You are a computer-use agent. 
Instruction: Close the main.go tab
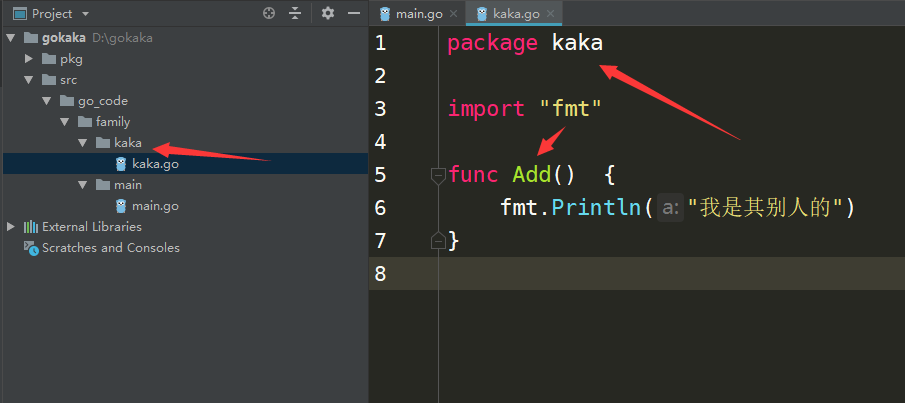tap(453, 14)
